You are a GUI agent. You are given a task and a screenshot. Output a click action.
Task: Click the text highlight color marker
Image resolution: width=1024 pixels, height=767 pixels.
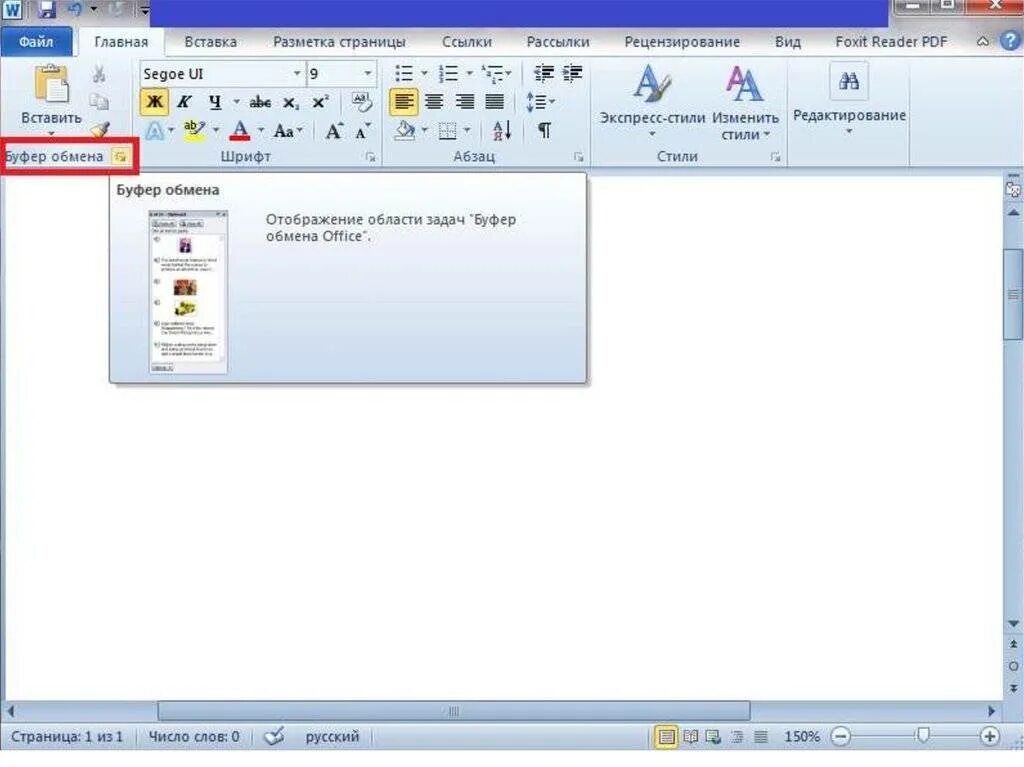(x=194, y=129)
